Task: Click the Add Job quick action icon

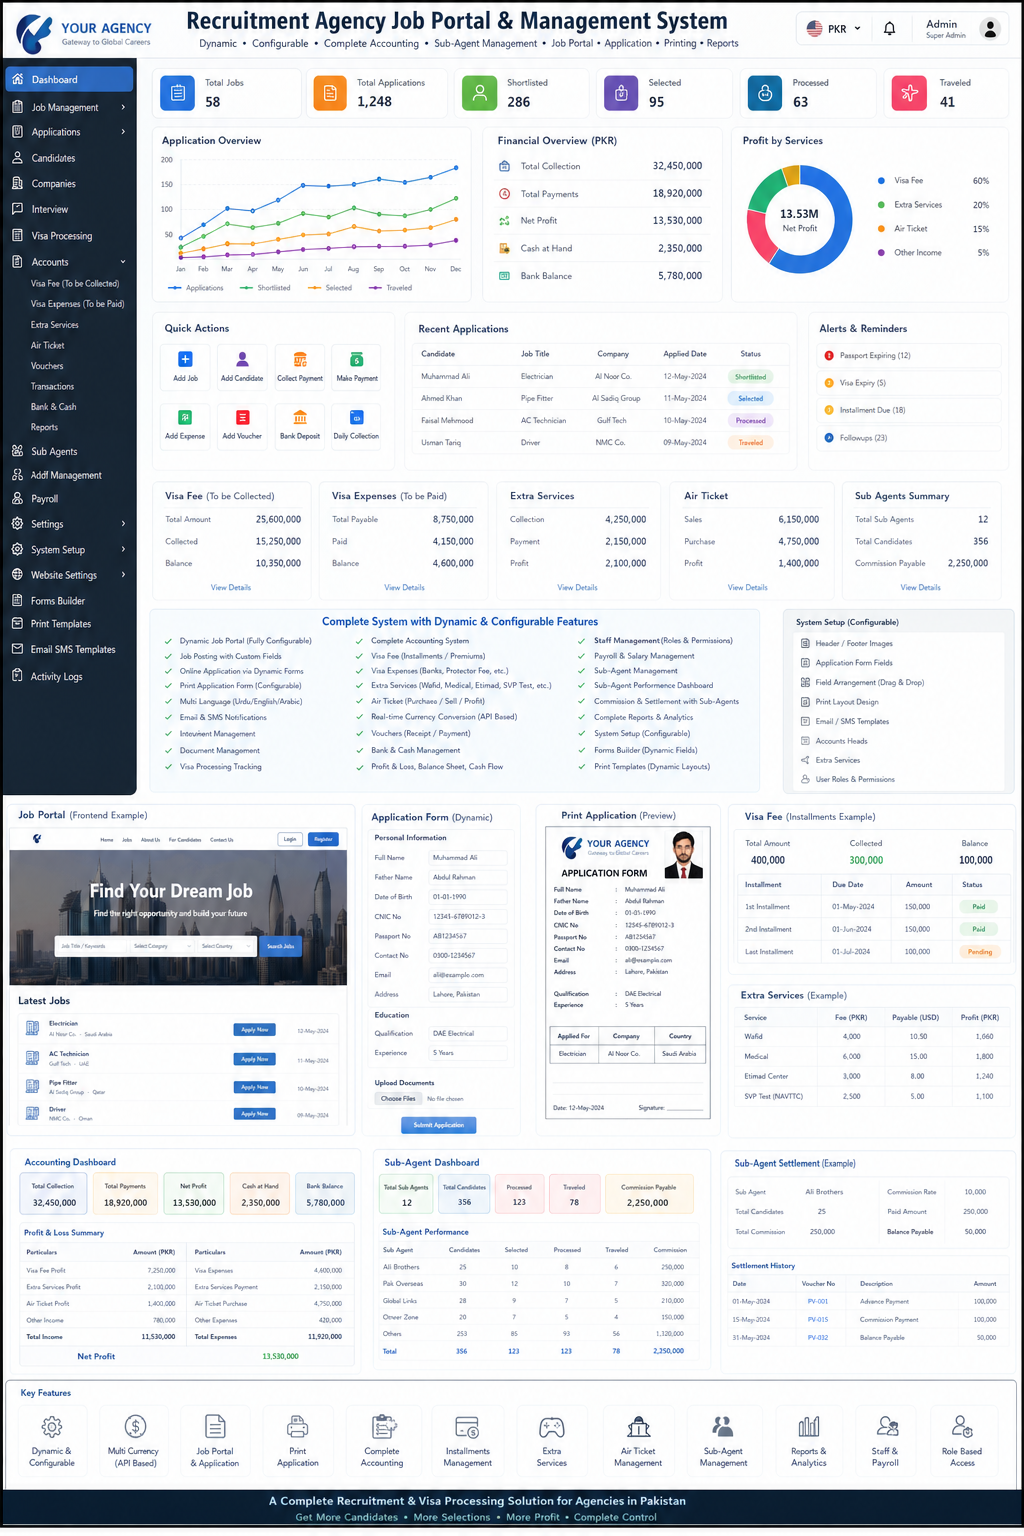Action: click(185, 360)
